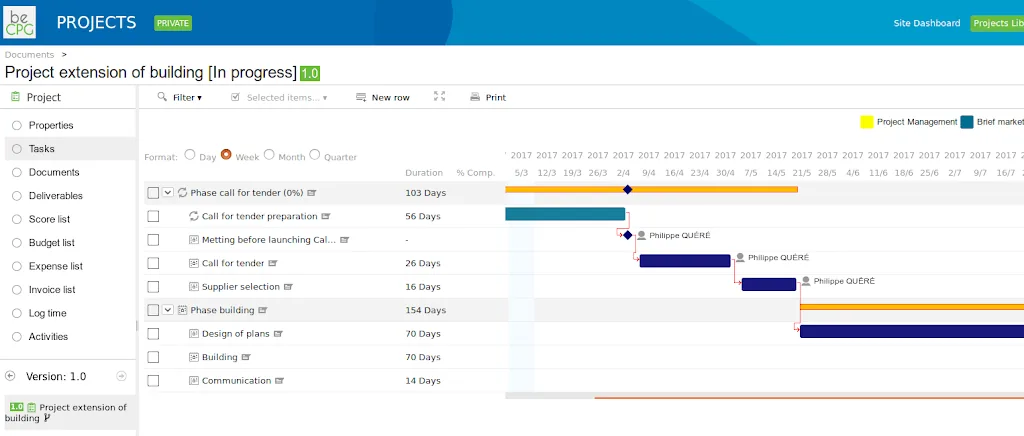Open details icon after Phase building
This screenshot has width=1024, height=436.
click(263, 310)
